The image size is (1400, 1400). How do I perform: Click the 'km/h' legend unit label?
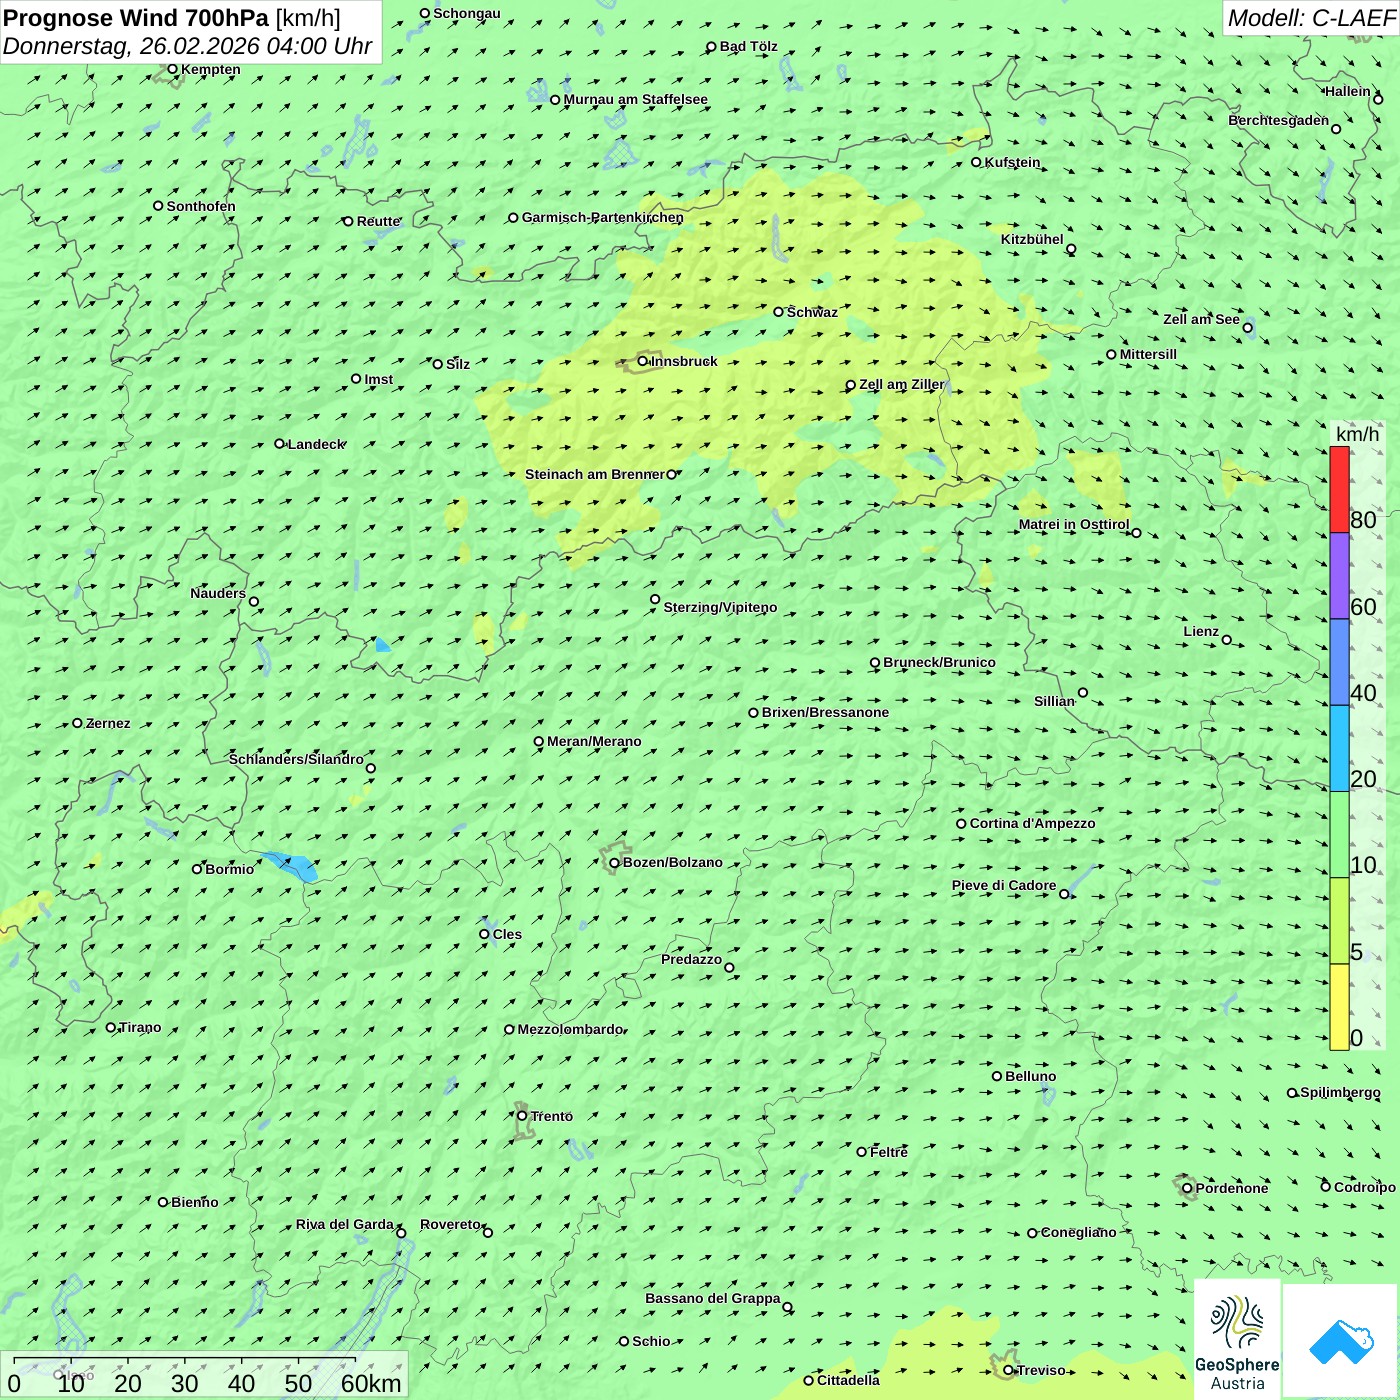click(1357, 434)
